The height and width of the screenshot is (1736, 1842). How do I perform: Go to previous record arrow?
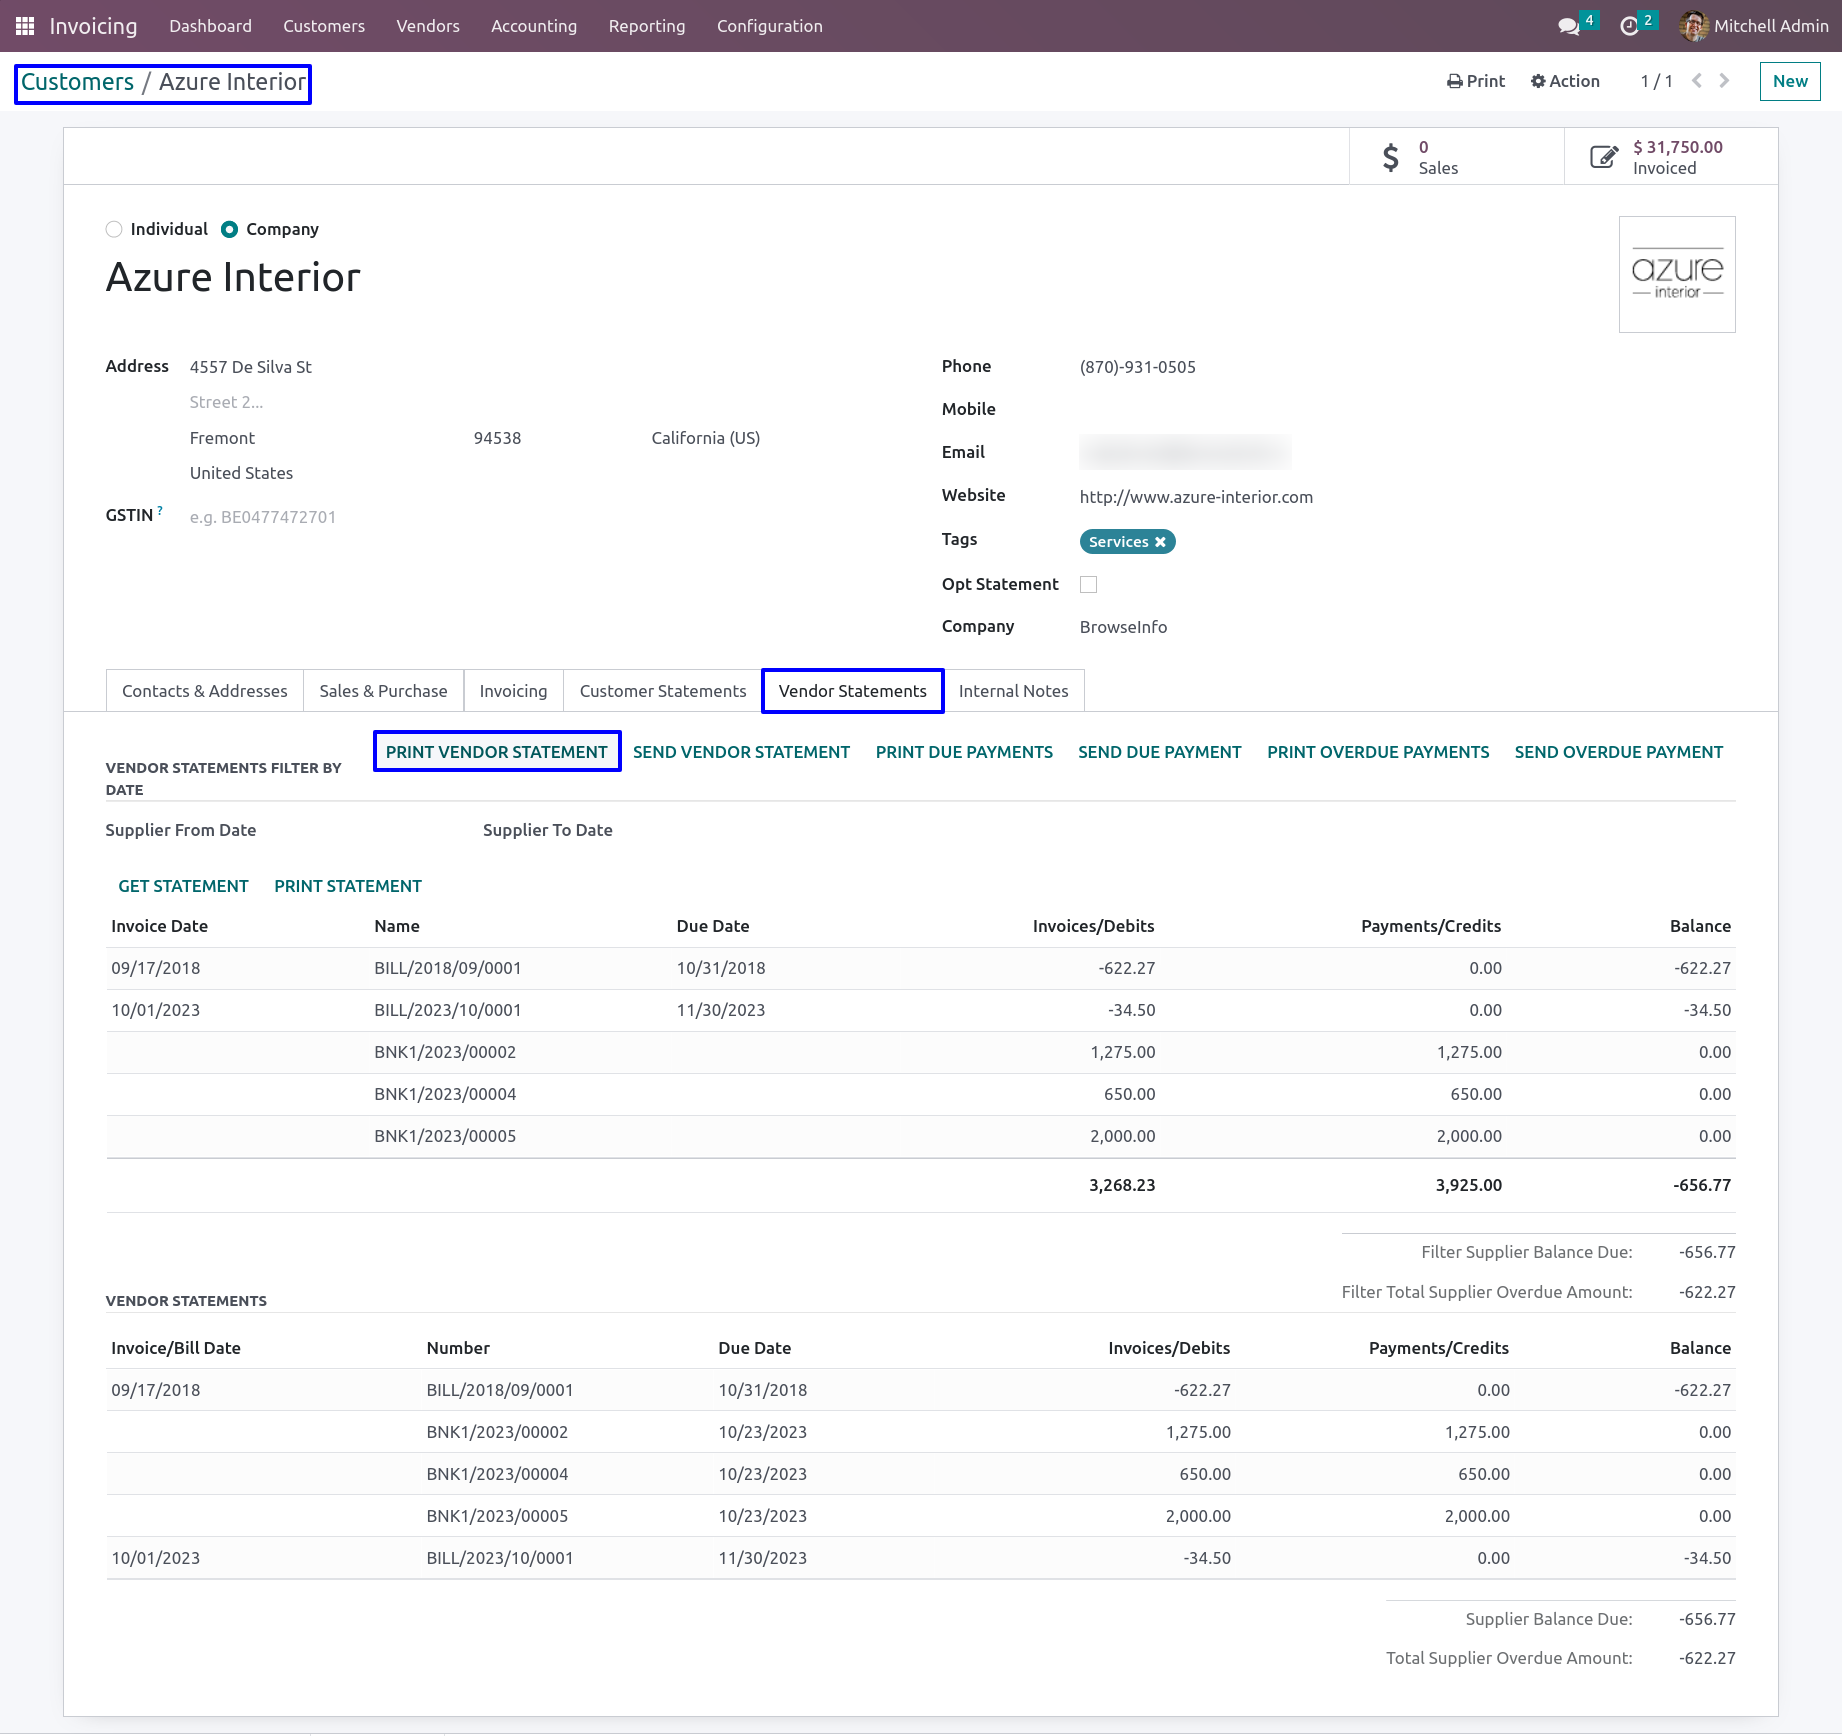tap(1697, 81)
